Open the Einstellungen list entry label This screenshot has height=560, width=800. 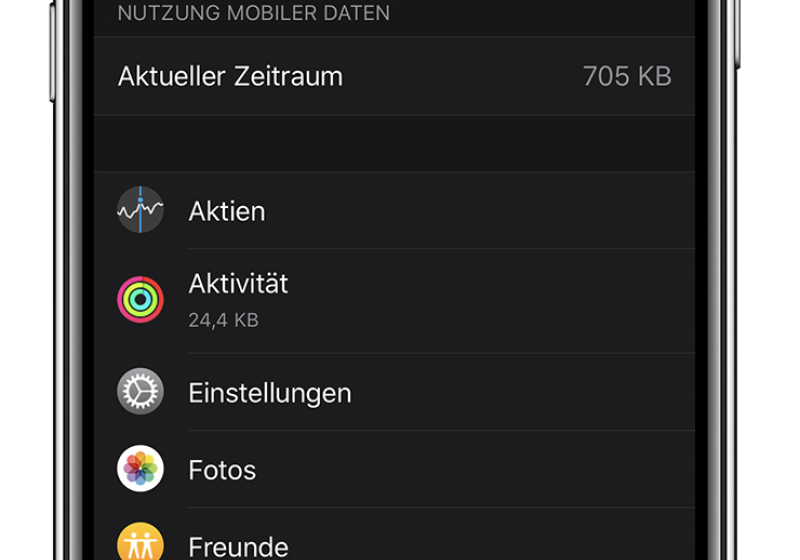point(270,393)
